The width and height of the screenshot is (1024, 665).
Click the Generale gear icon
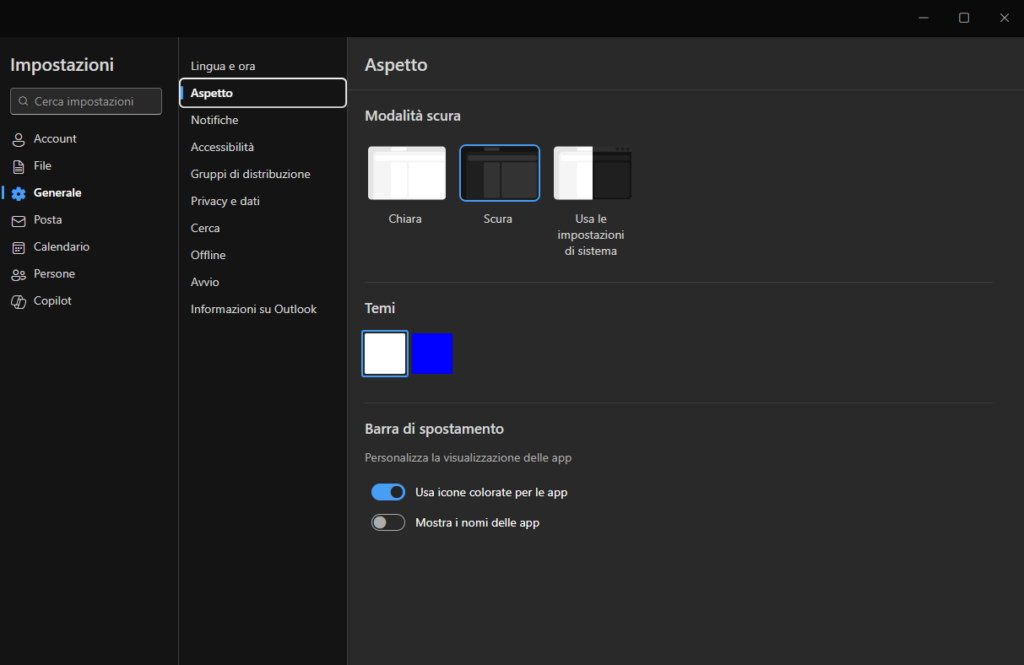pyautogui.click(x=18, y=193)
